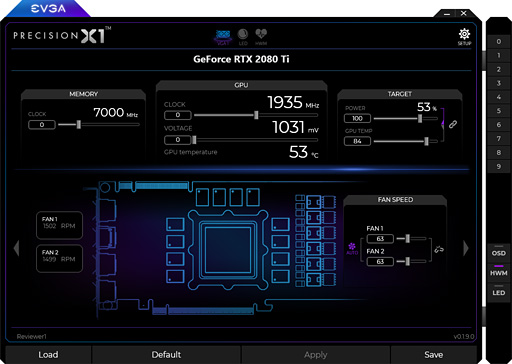Click the 1031 mV voltage reading
Screen dimensions: 512x364
295,127
